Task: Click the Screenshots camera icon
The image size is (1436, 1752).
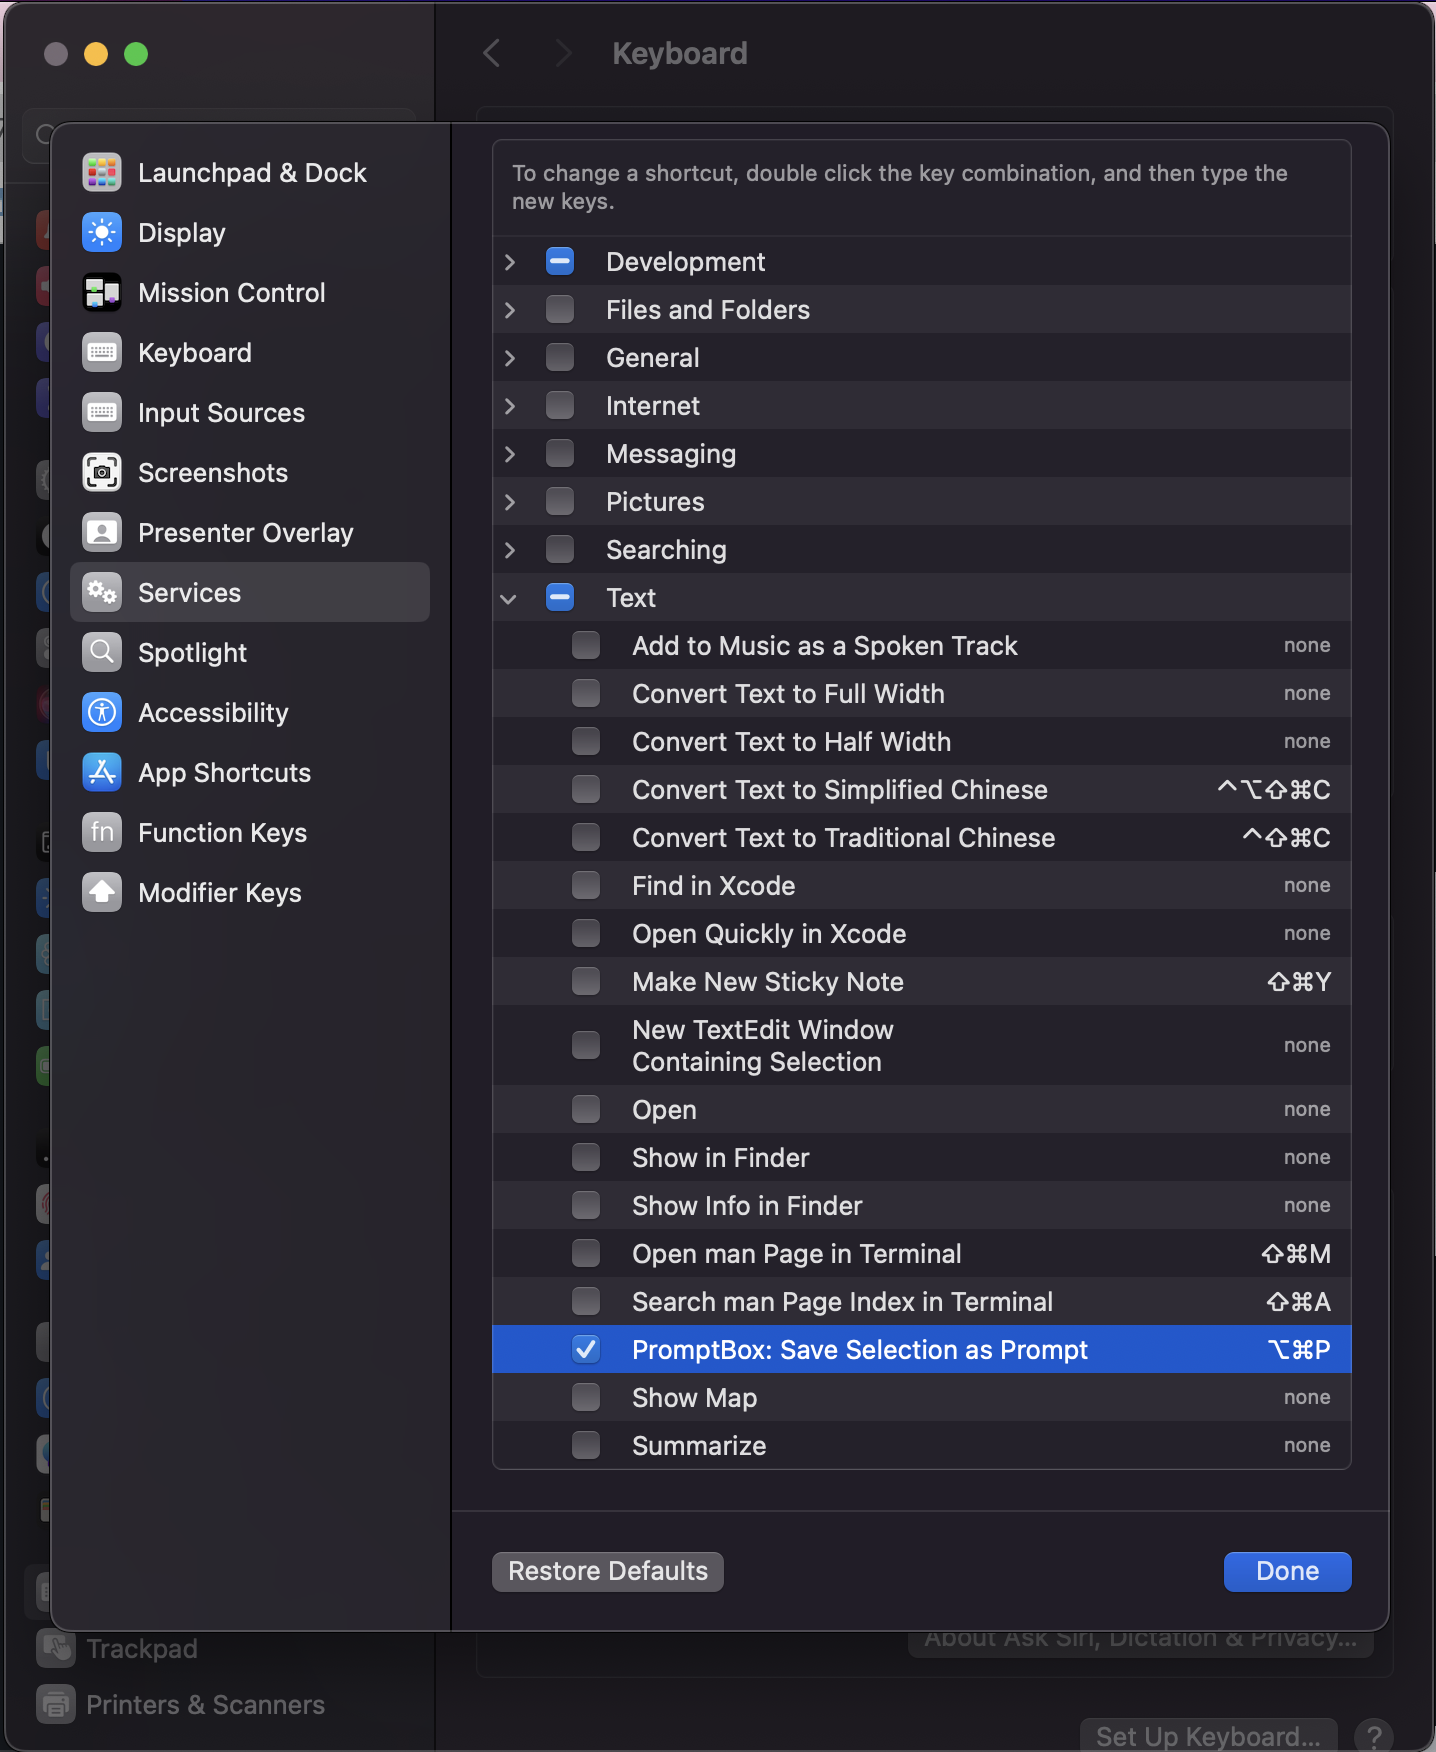Action: pyautogui.click(x=102, y=472)
